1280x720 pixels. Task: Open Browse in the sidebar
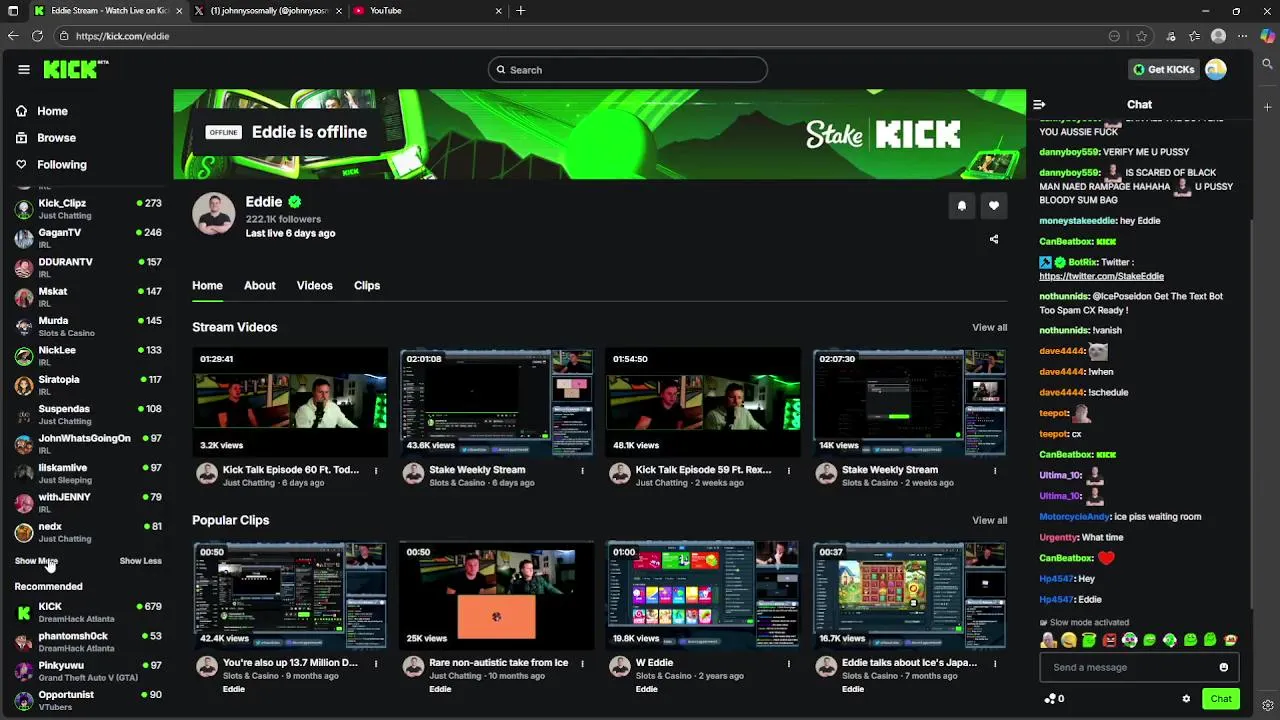pos(56,138)
